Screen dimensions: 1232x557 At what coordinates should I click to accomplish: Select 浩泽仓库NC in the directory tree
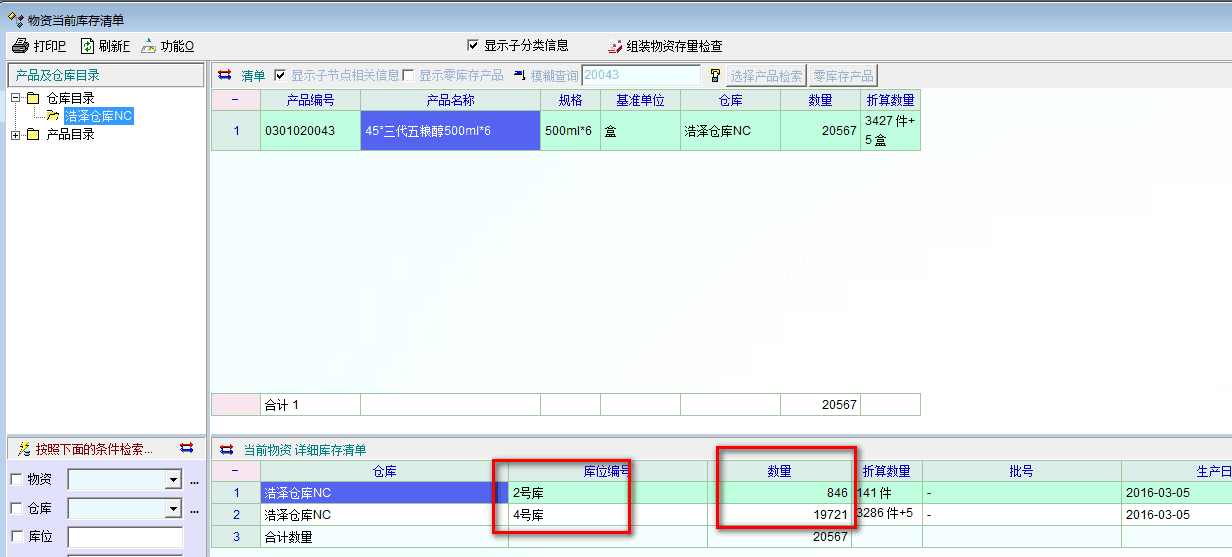point(98,116)
